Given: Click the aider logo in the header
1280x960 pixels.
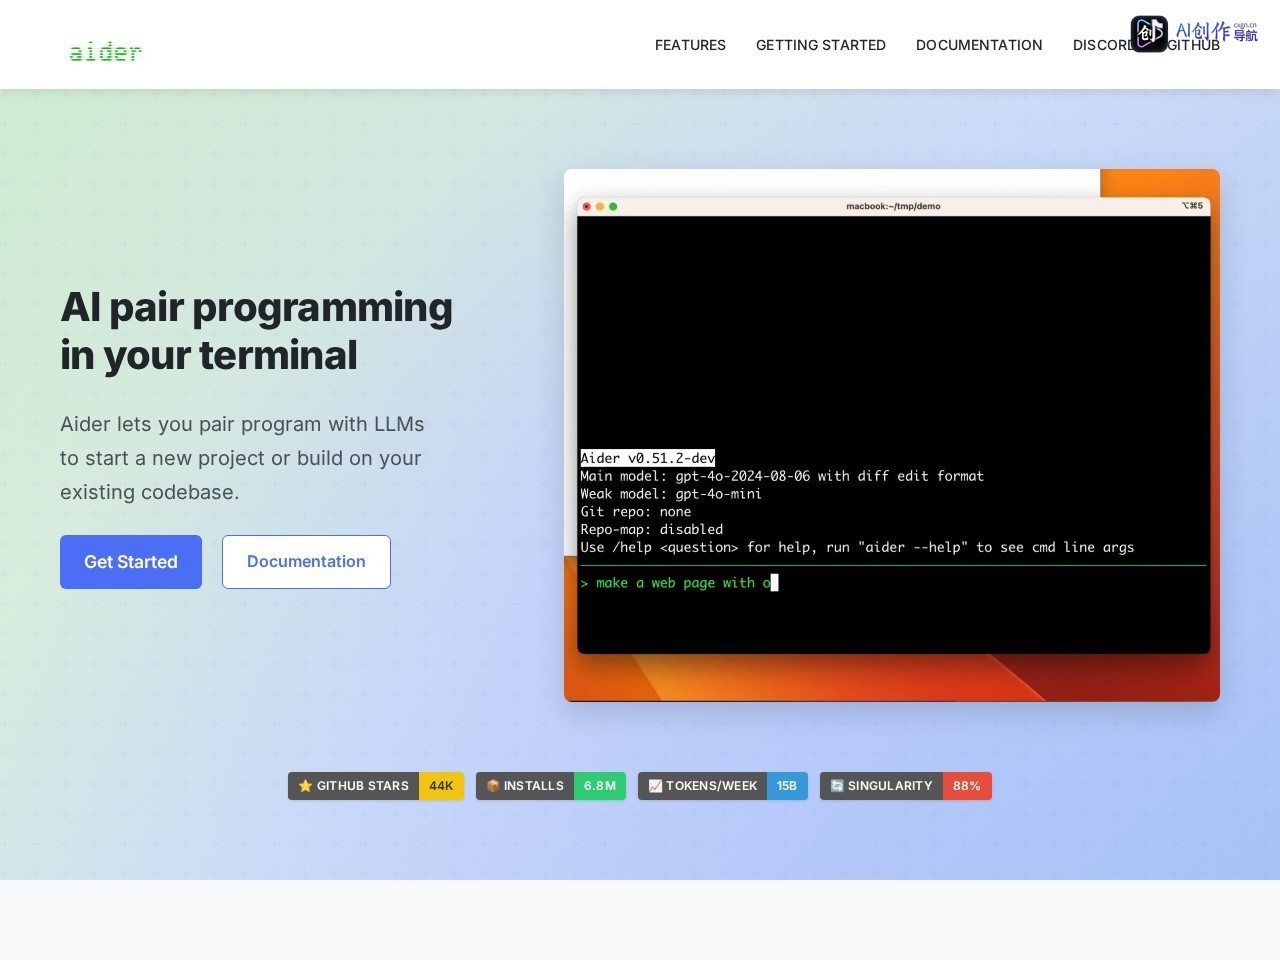Looking at the screenshot, I should [x=105, y=51].
